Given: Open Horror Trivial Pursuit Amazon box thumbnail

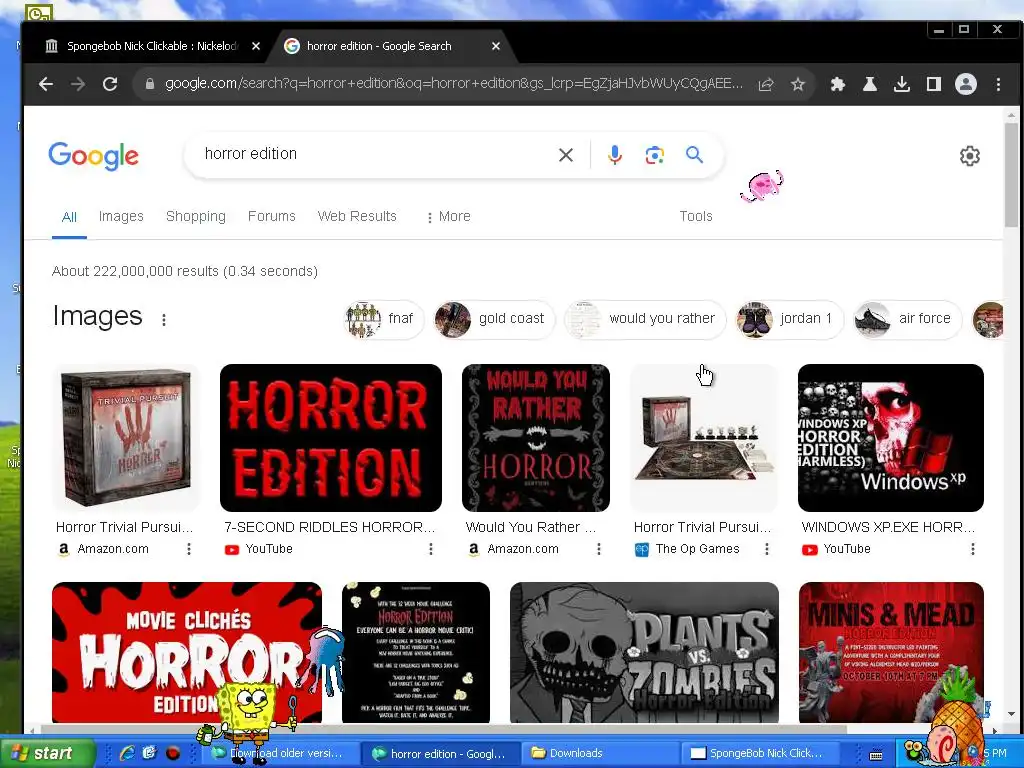Looking at the screenshot, I should coord(126,438).
